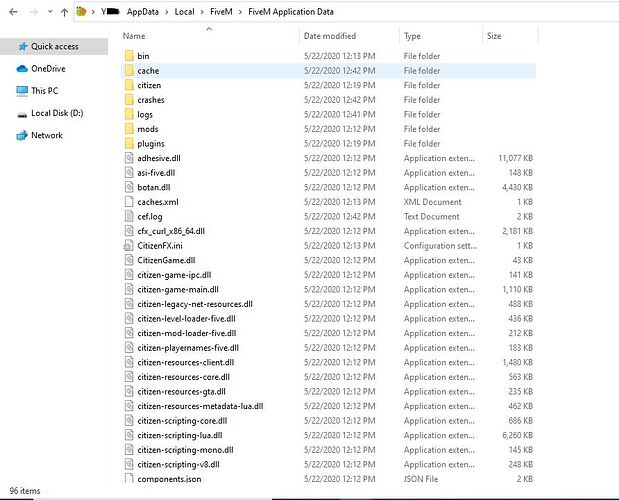Open the recent locations dropdown arrow
This screenshot has width=619, height=500.
(x=50, y=12)
